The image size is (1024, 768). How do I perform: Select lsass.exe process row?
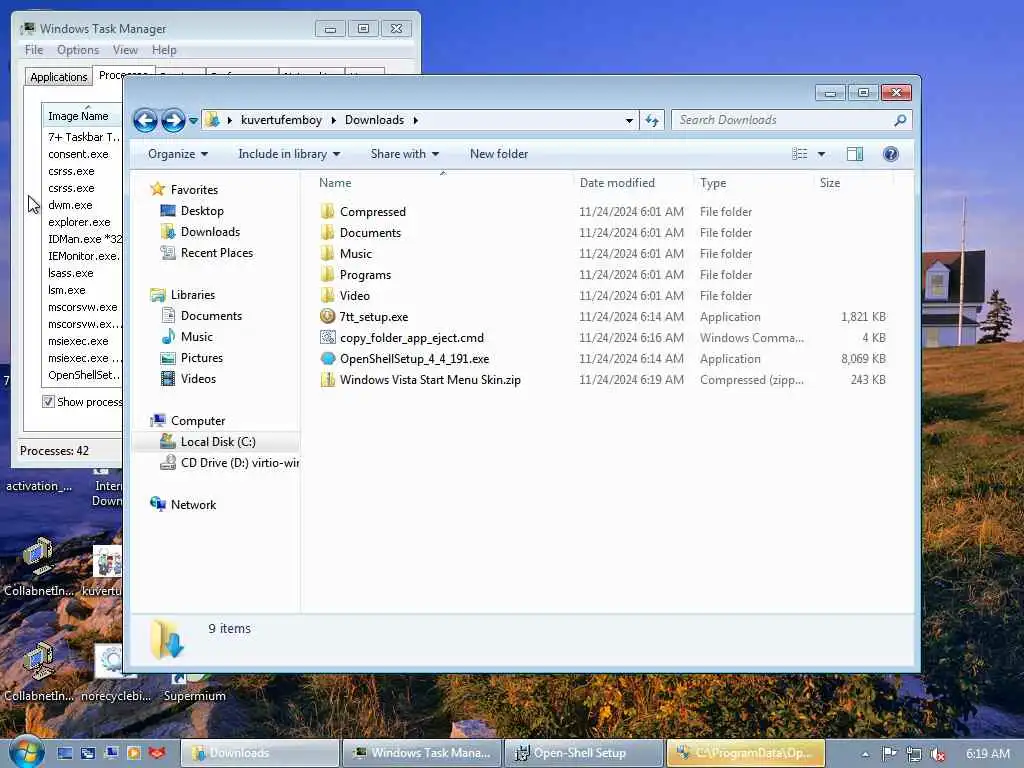pyautogui.click(x=71, y=273)
